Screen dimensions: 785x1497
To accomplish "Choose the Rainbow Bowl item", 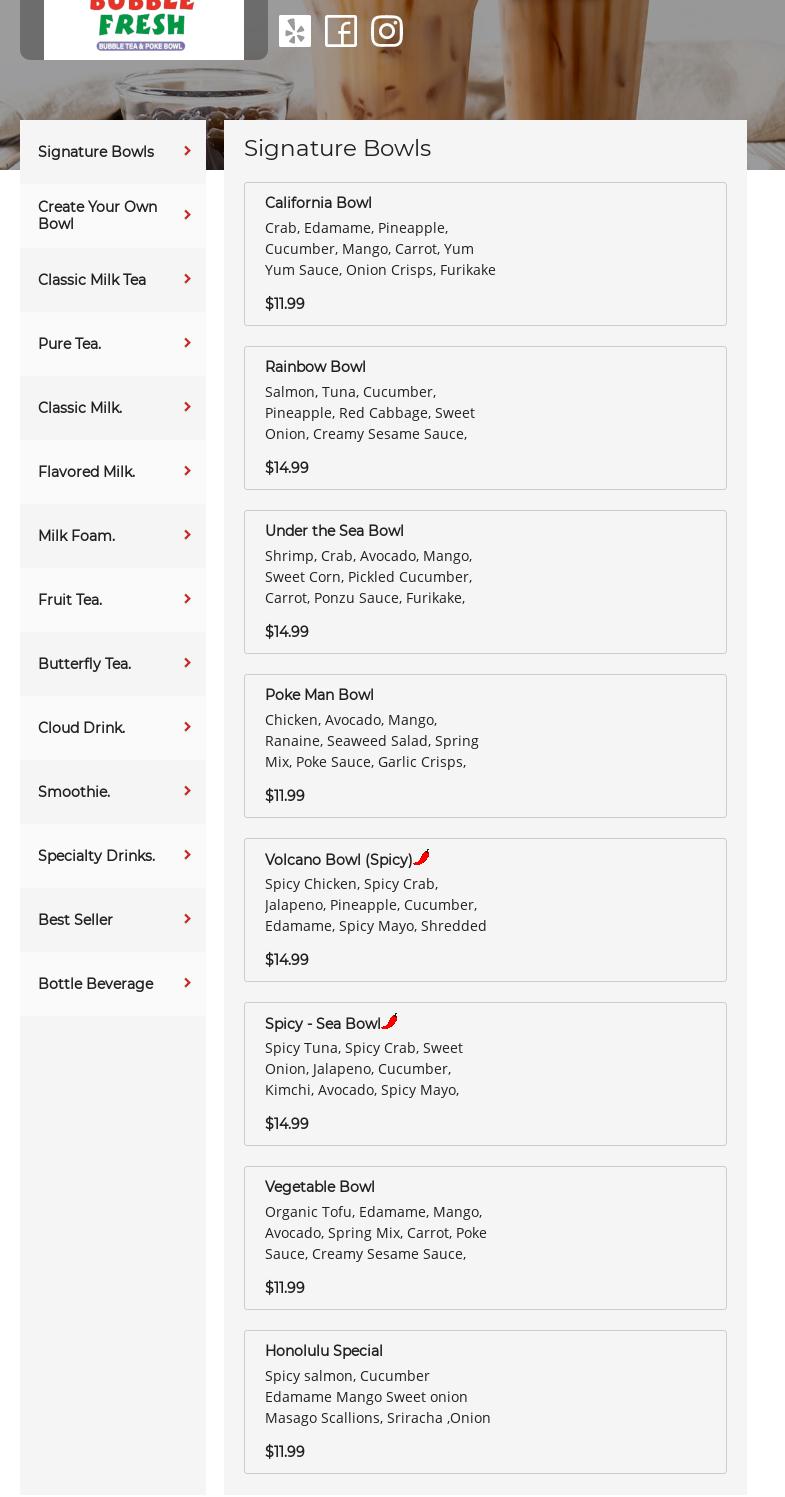I will pyautogui.click(x=485, y=418).
